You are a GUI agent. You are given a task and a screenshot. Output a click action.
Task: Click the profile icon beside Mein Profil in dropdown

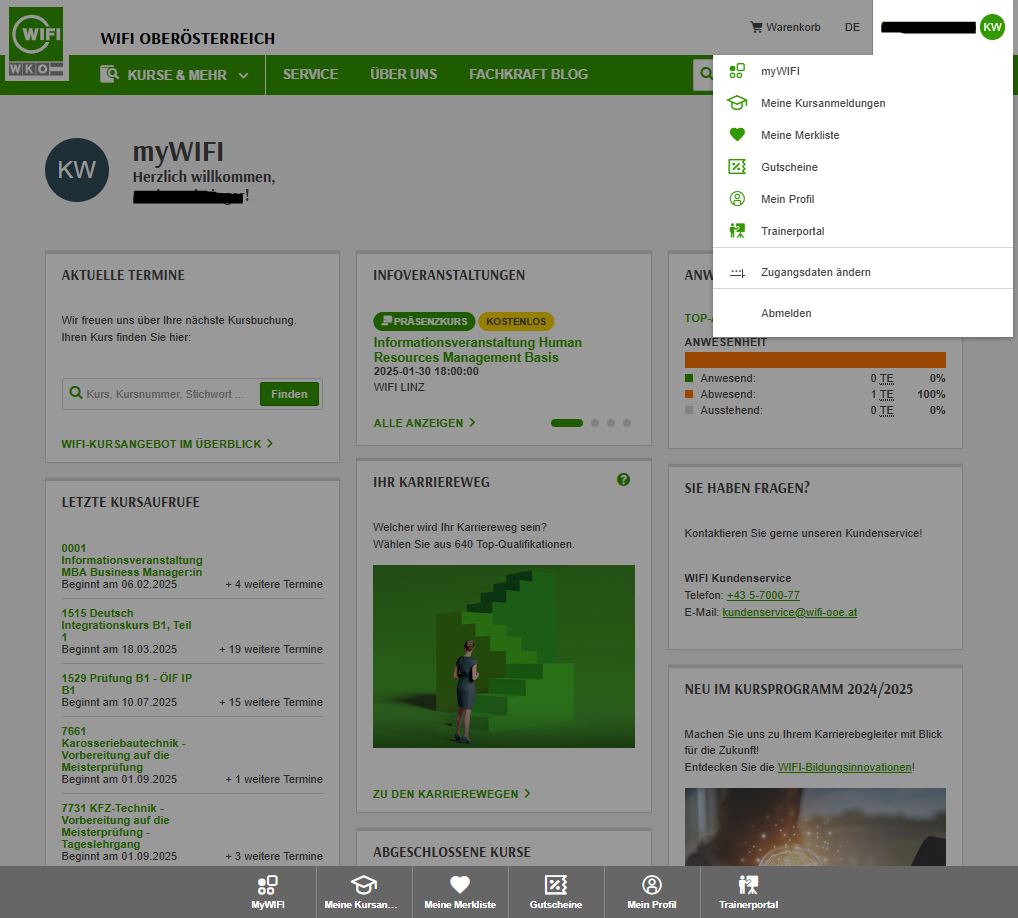pyautogui.click(x=737, y=199)
